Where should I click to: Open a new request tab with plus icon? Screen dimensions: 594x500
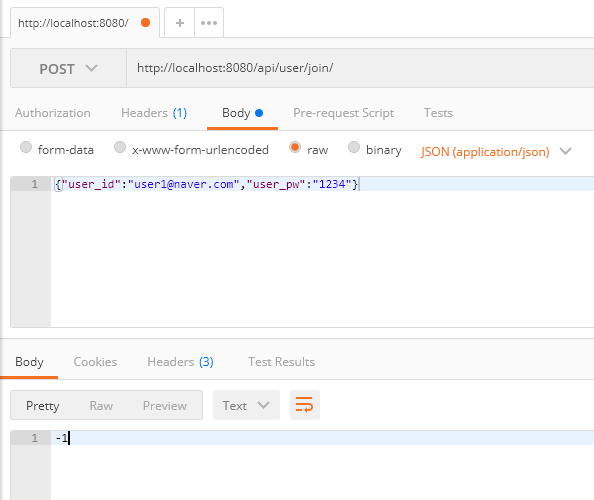point(180,23)
